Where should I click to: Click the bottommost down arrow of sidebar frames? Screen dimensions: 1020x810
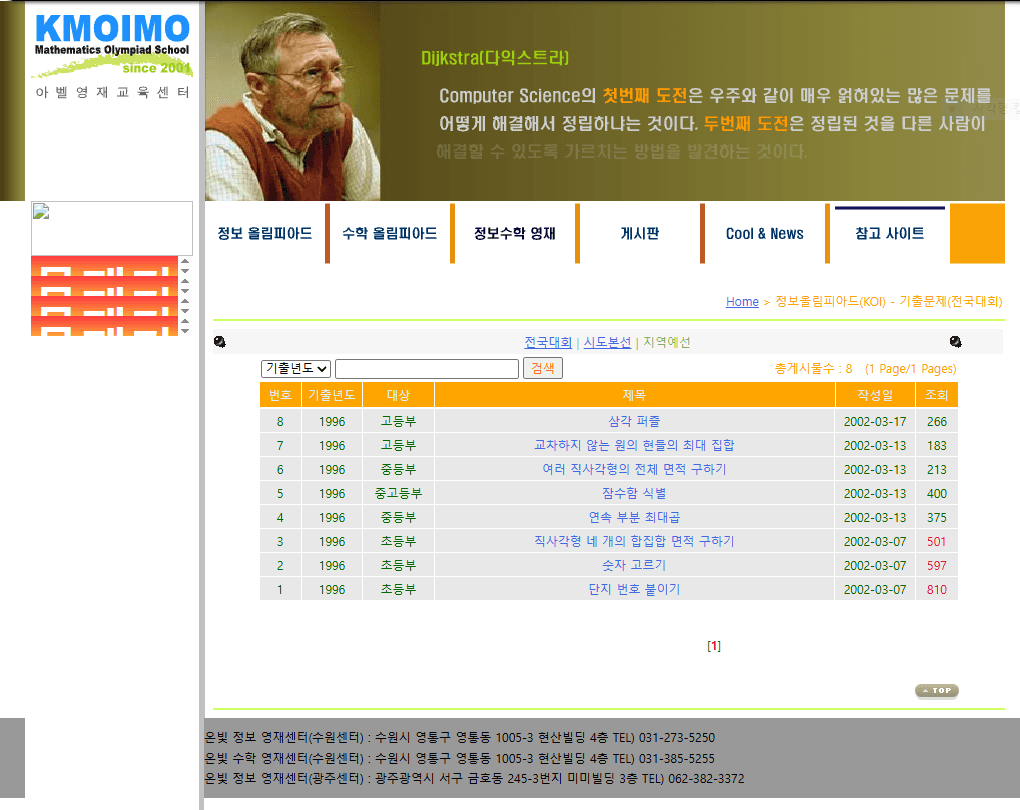point(185,331)
